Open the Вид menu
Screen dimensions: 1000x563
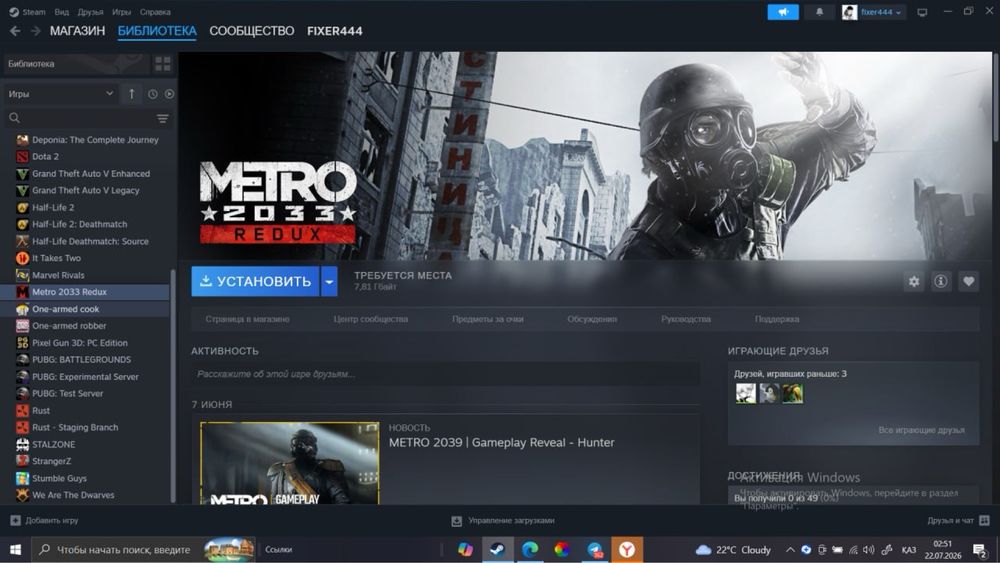tap(61, 11)
